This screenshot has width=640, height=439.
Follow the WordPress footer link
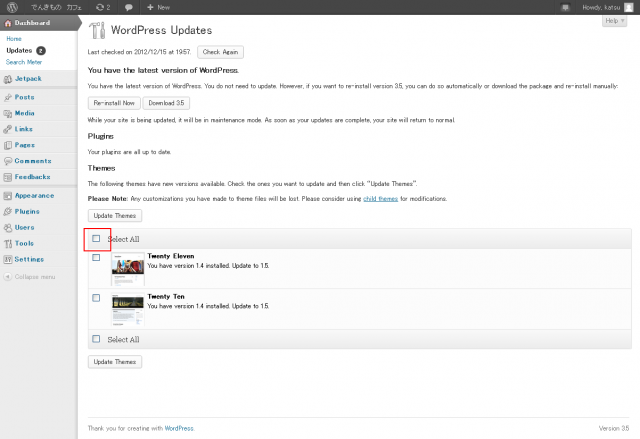pyautogui.click(x=179, y=428)
